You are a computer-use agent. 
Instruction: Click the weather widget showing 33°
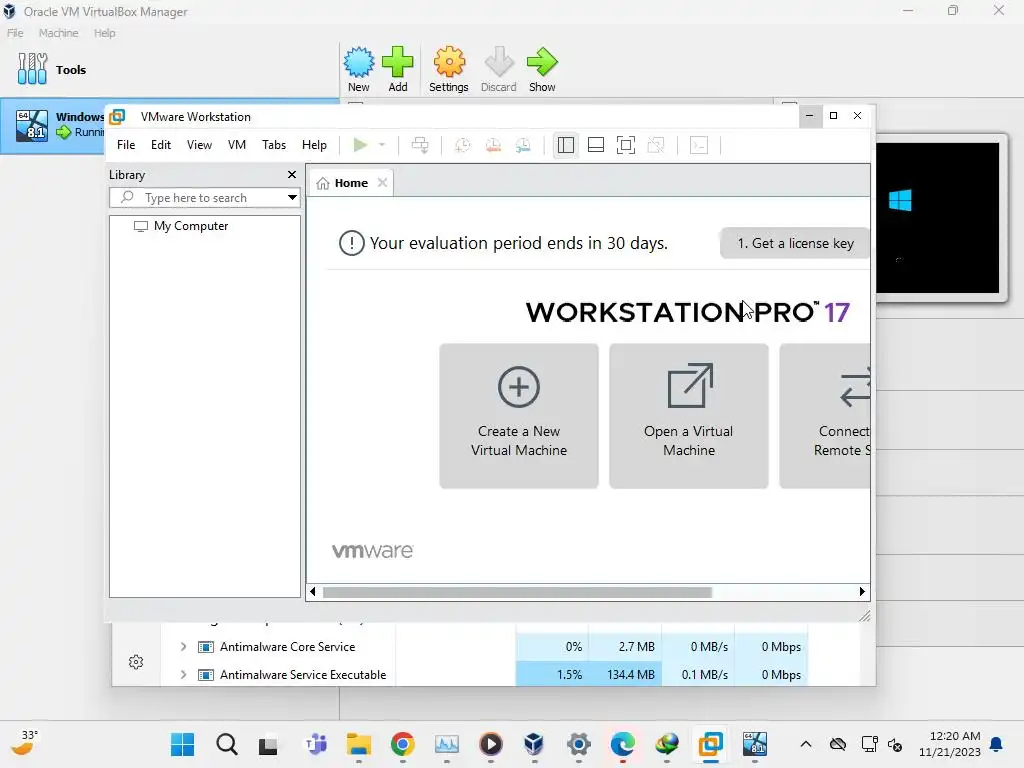[x=24, y=743]
